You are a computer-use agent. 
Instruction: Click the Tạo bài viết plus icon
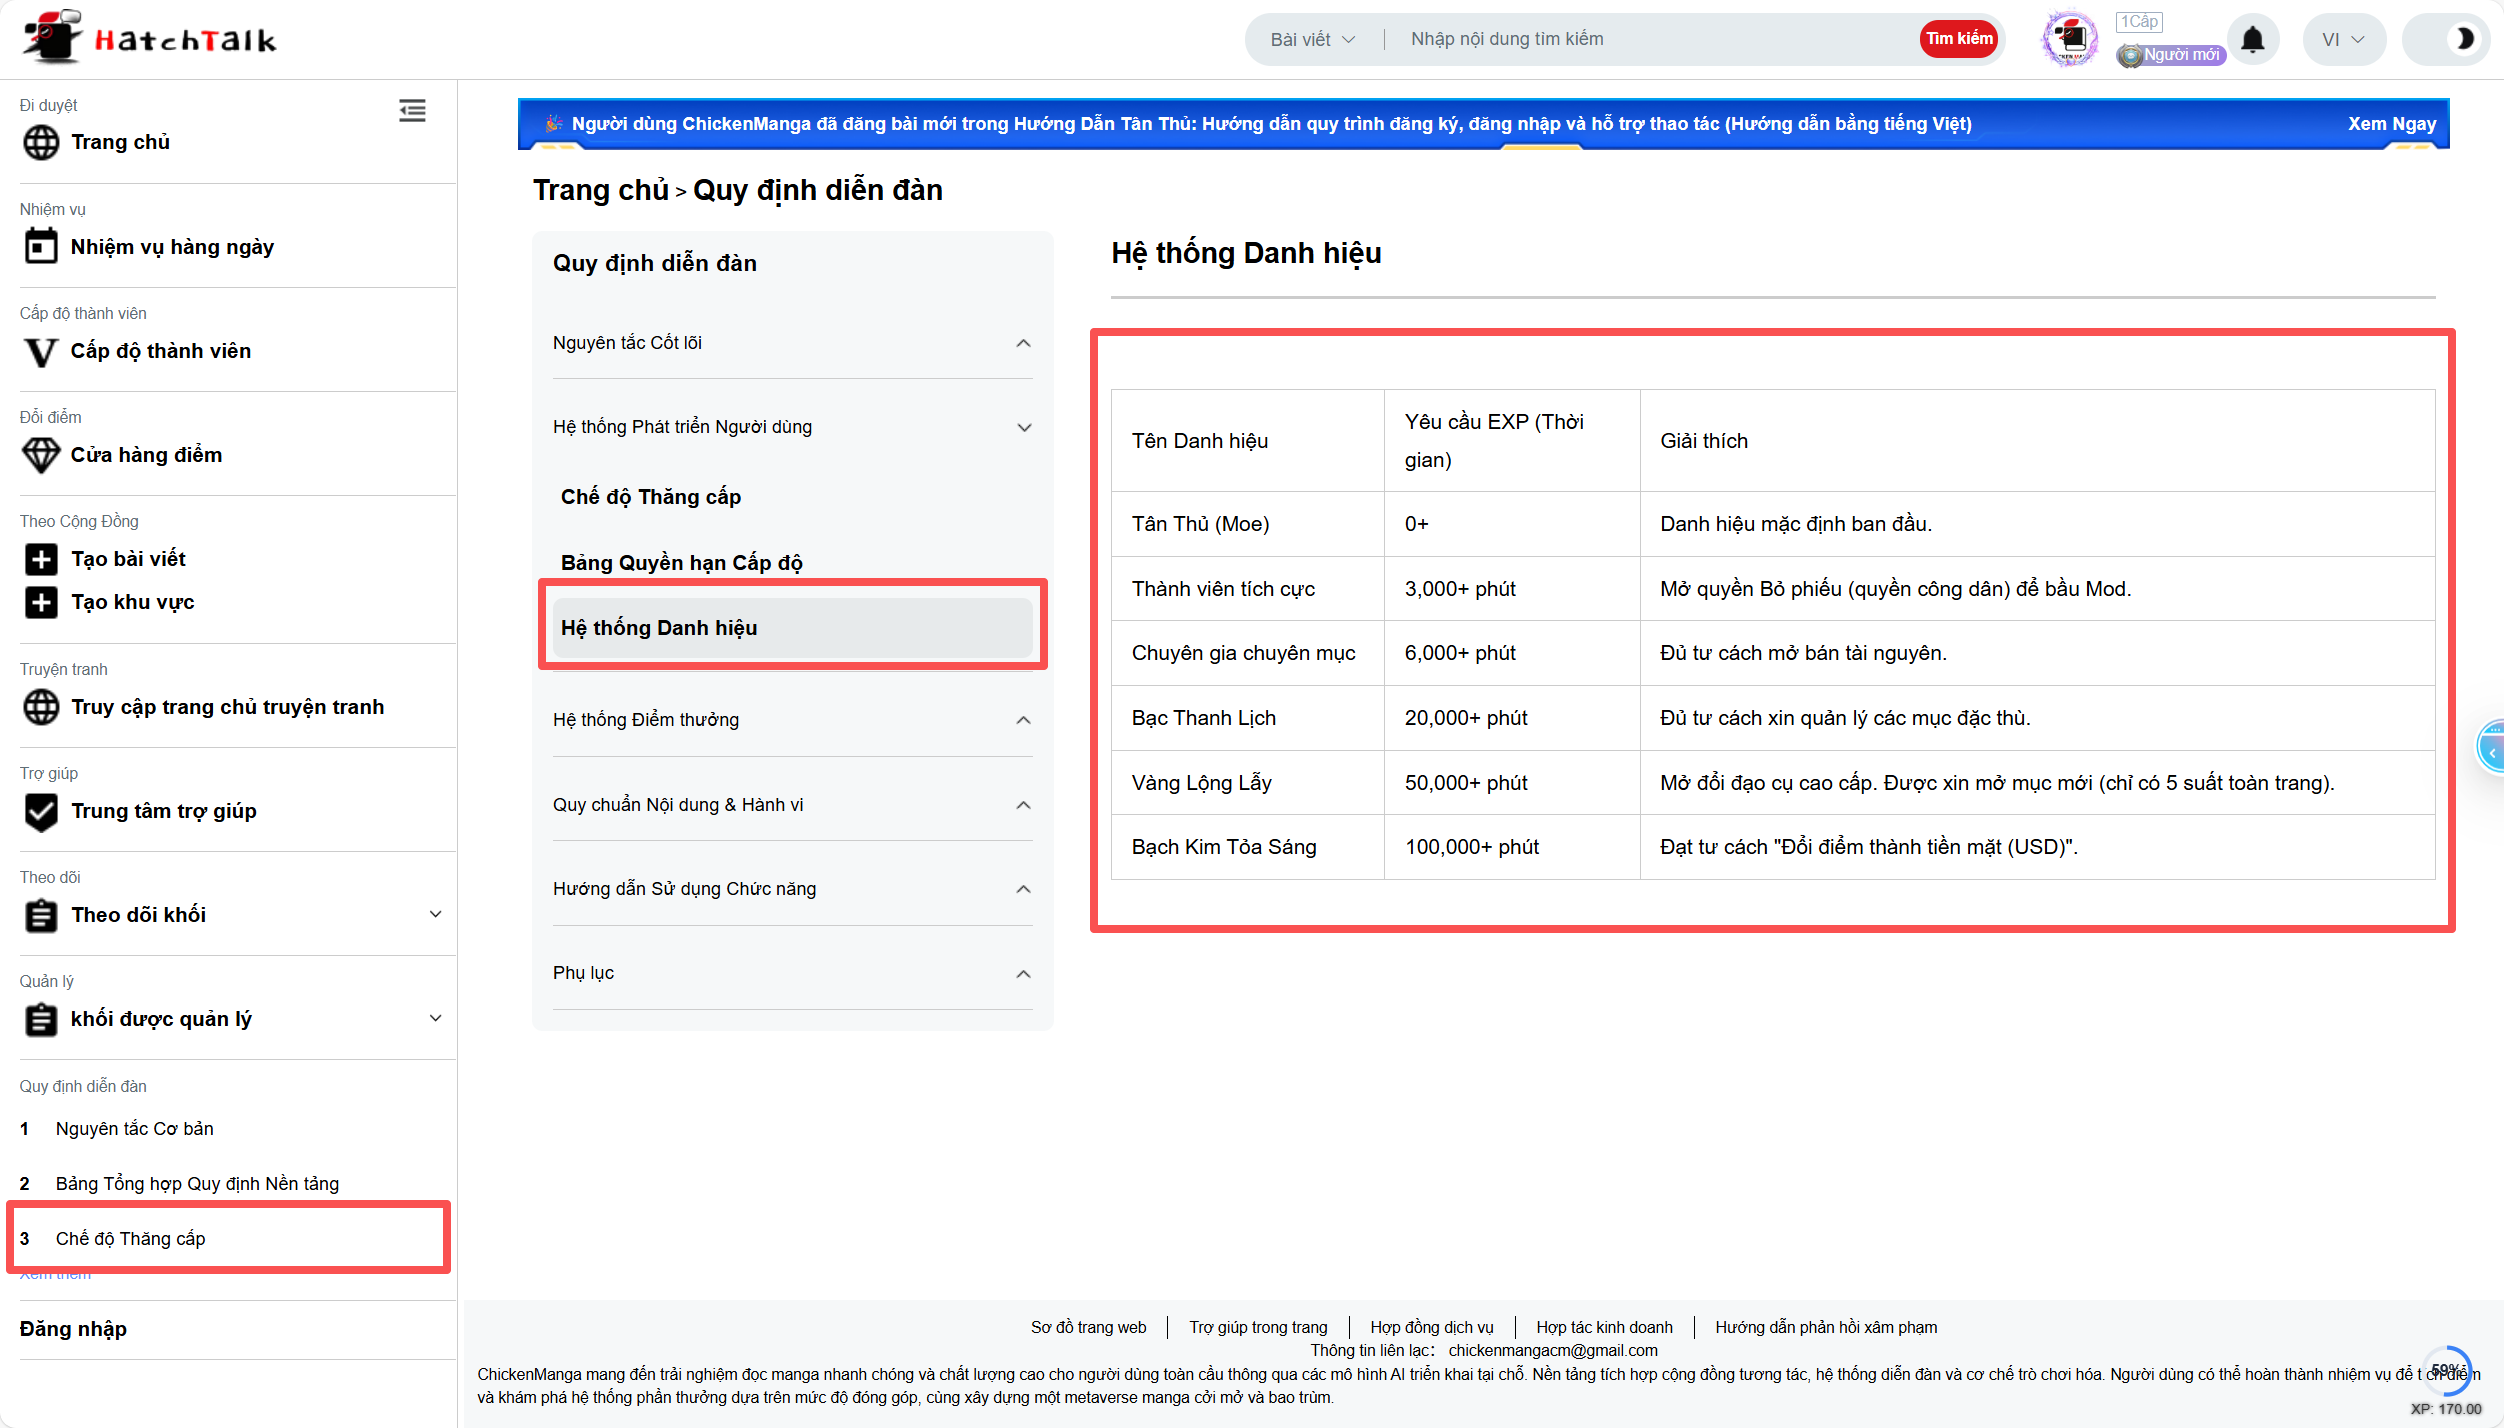(x=41, y=559)
